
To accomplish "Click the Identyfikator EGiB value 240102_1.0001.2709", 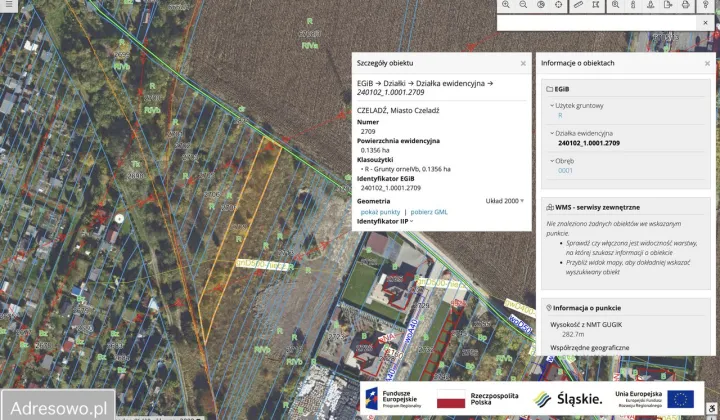I will click(390, 188).
